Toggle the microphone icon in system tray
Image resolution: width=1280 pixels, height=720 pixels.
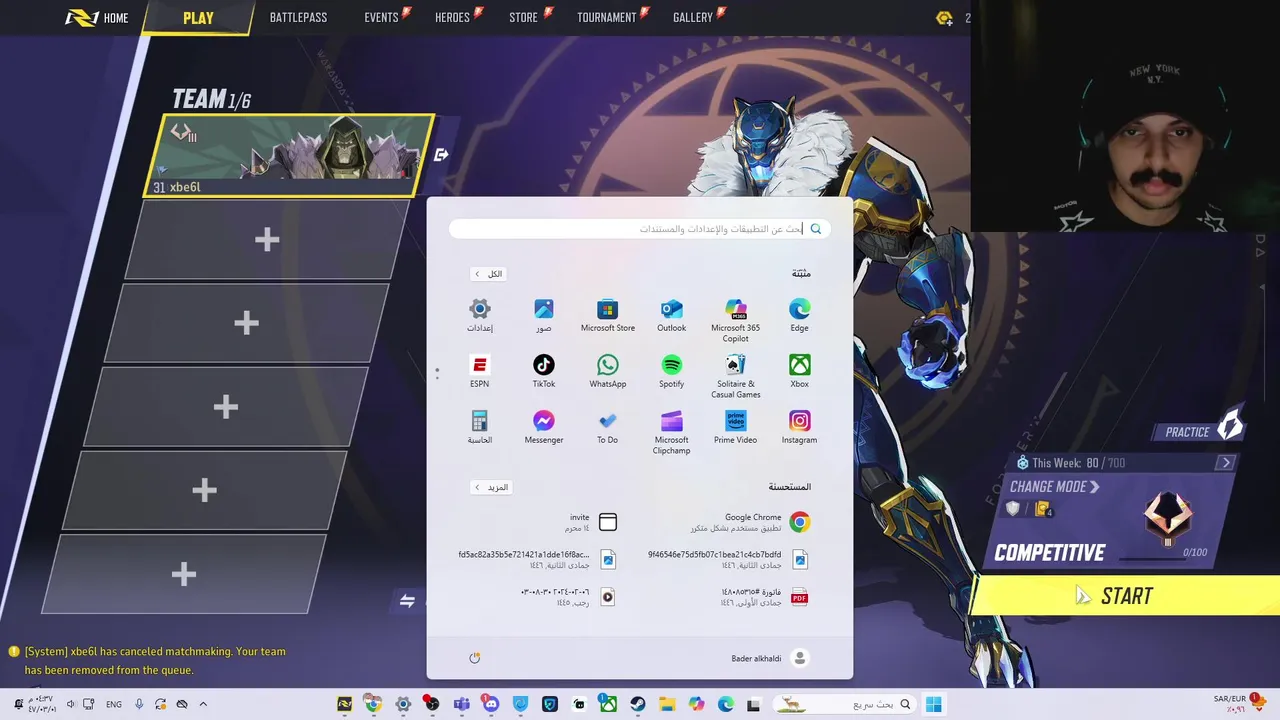click(x=139, y=704)
